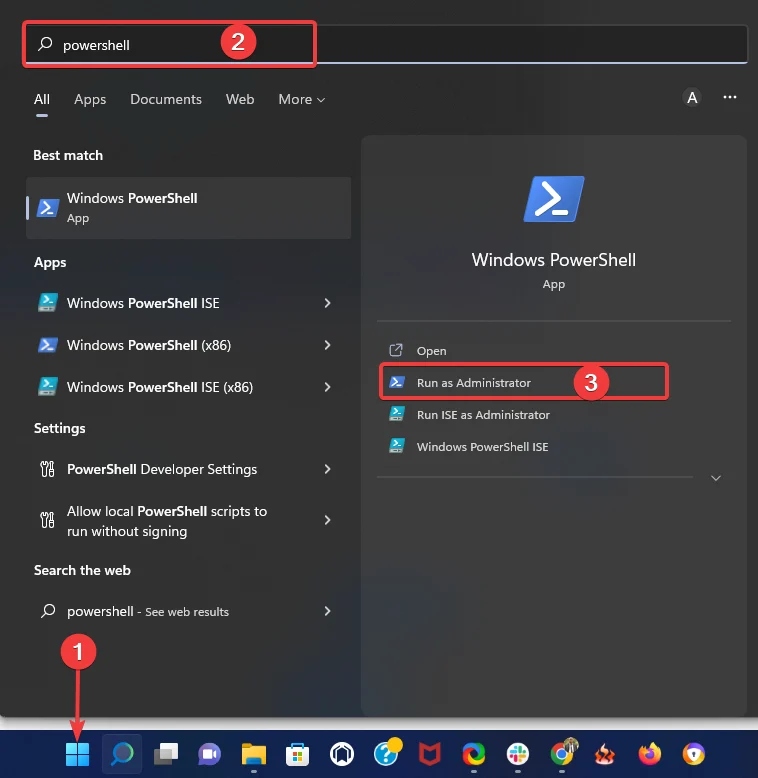Click the PowerShell ISE (x86) icon
Viewport: 758px width, 778px height.
coord(48,387)
